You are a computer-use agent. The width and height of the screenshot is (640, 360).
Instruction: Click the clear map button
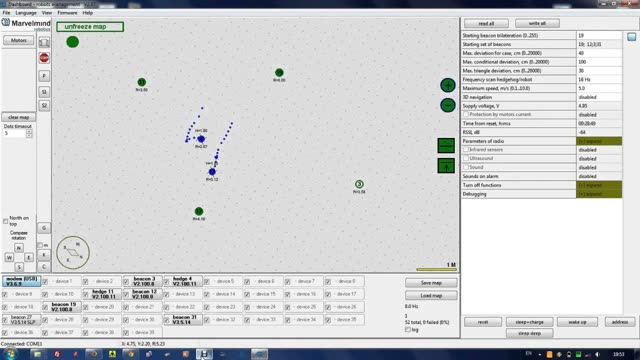pyautogui.click(x=18, y=117)
